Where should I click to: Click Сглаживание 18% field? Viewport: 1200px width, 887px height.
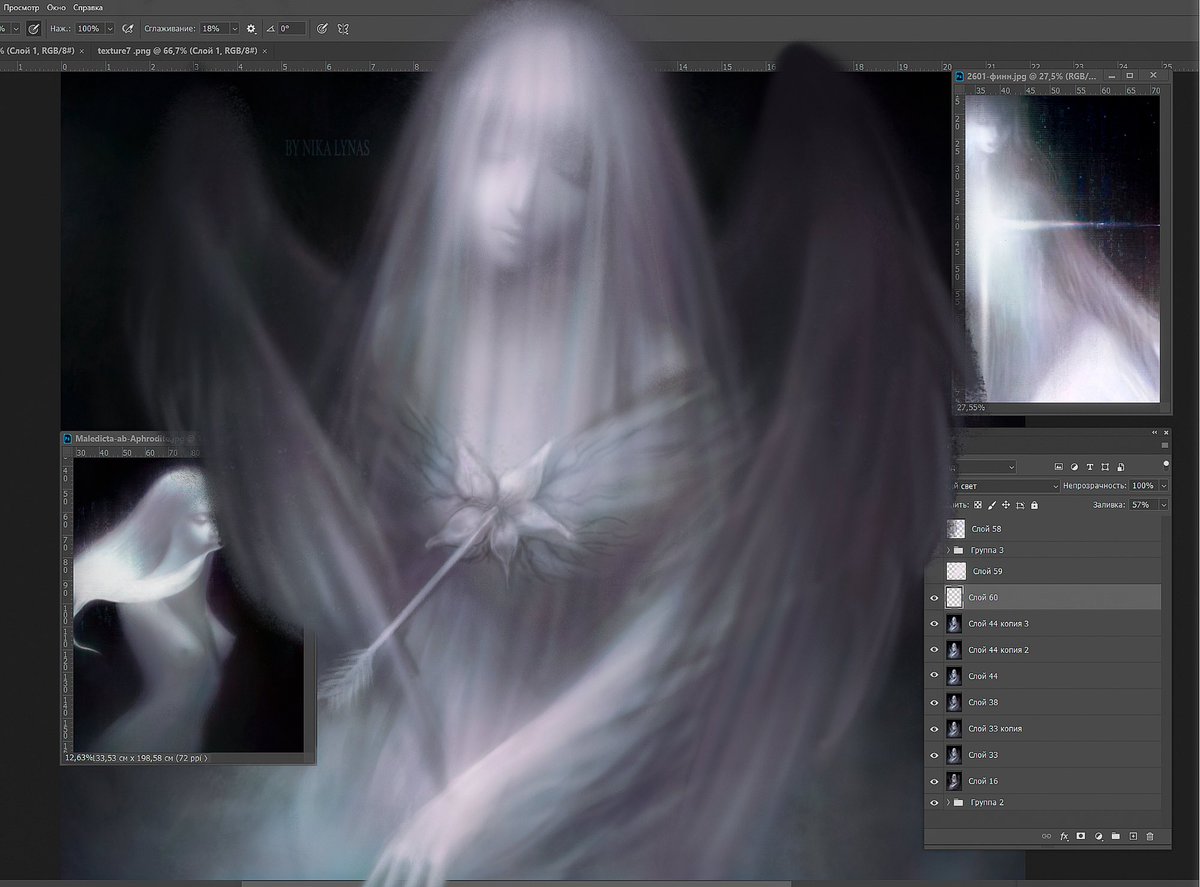213,29
